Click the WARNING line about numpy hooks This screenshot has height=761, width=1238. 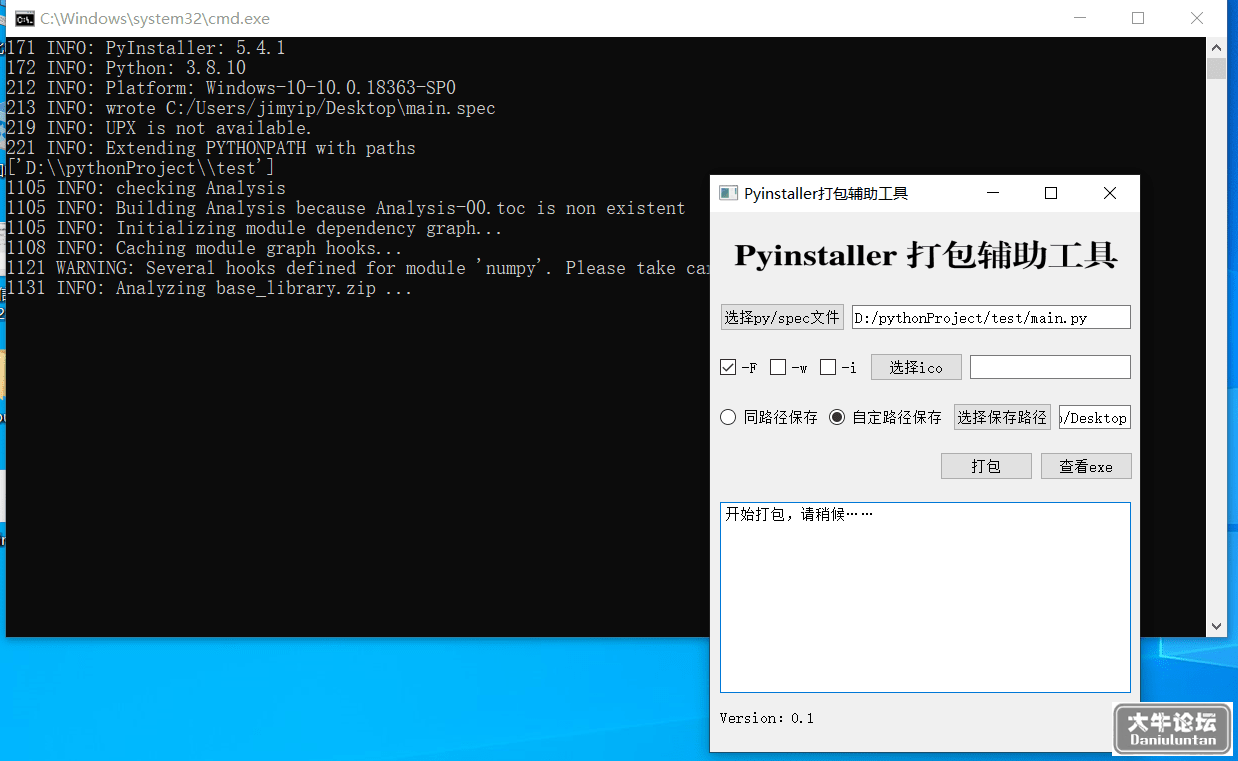click(x=357, y=268)
